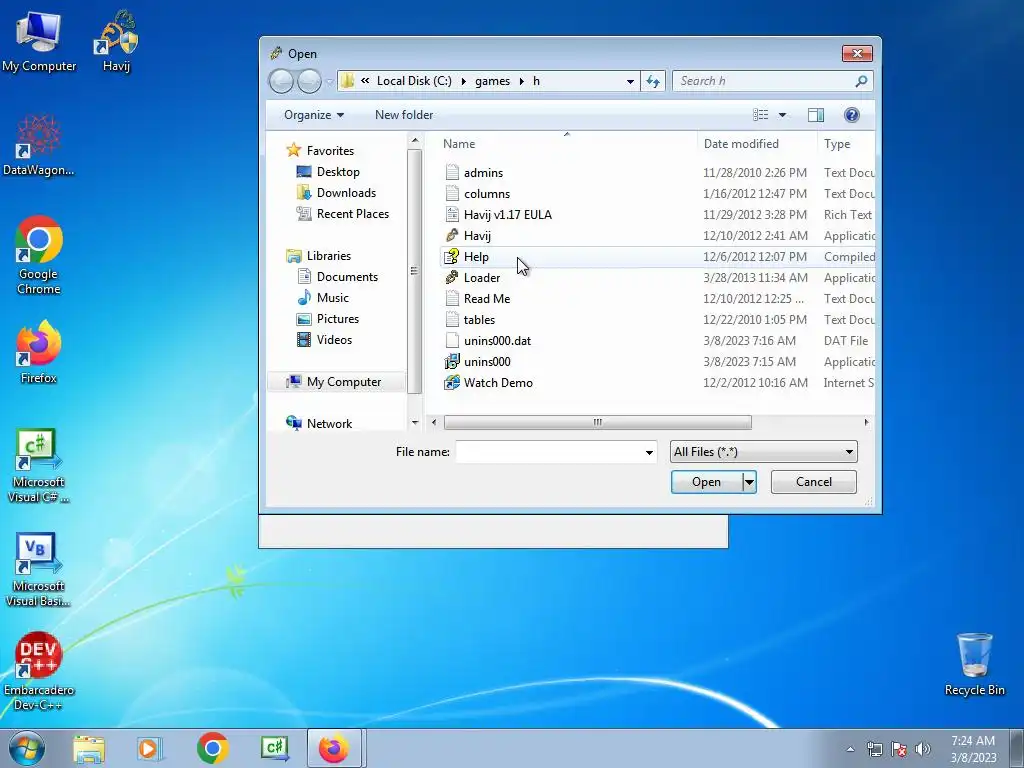The width and height of the screenshot is (1024, 768).
Task: Select the columns text file
Action: 477,193
